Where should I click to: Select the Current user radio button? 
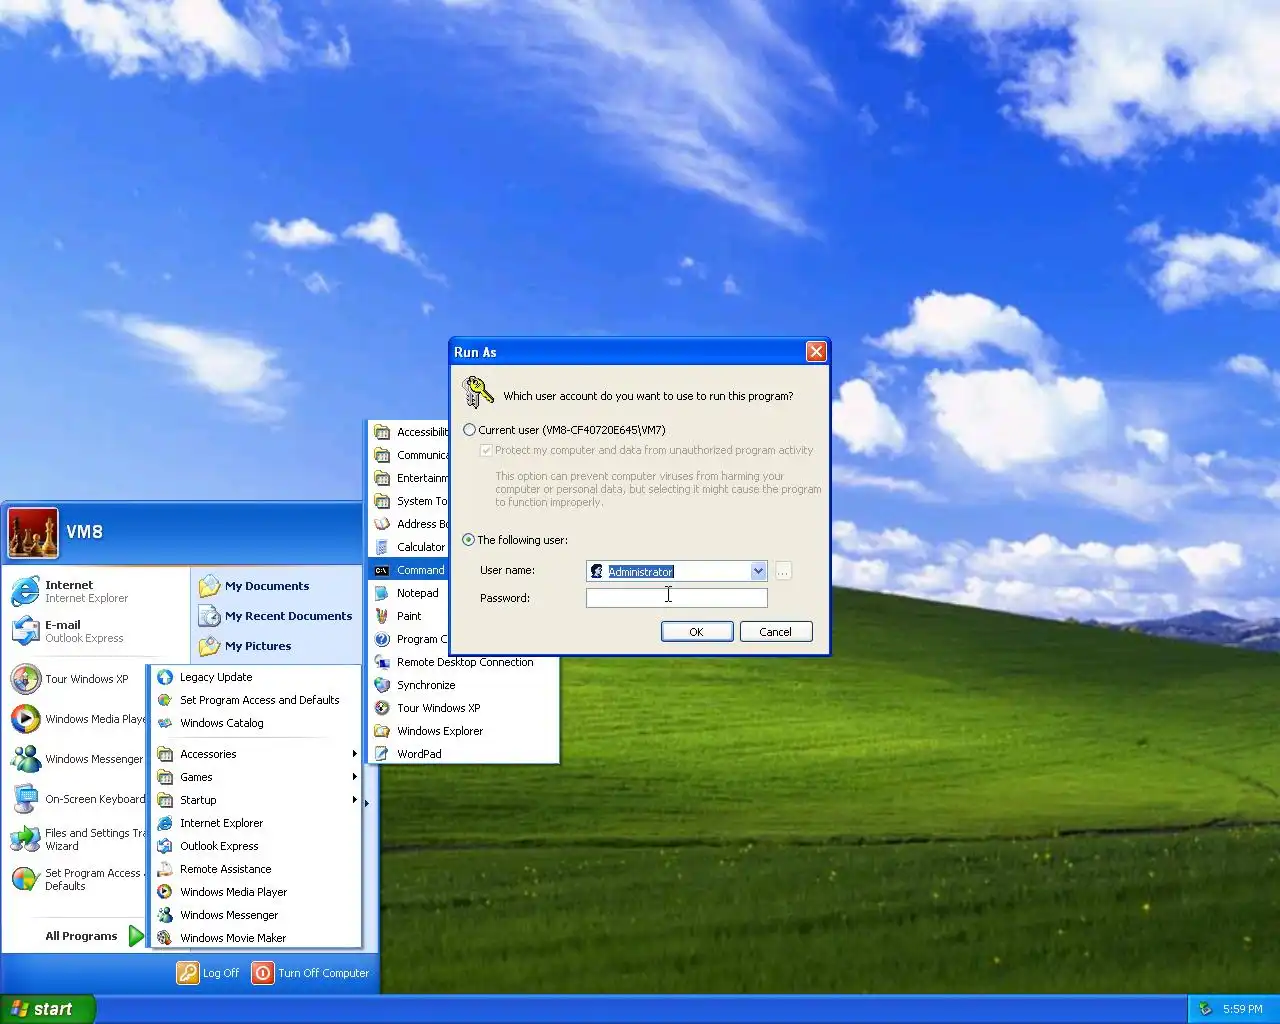pyautogui.click(x=469, y=430)
